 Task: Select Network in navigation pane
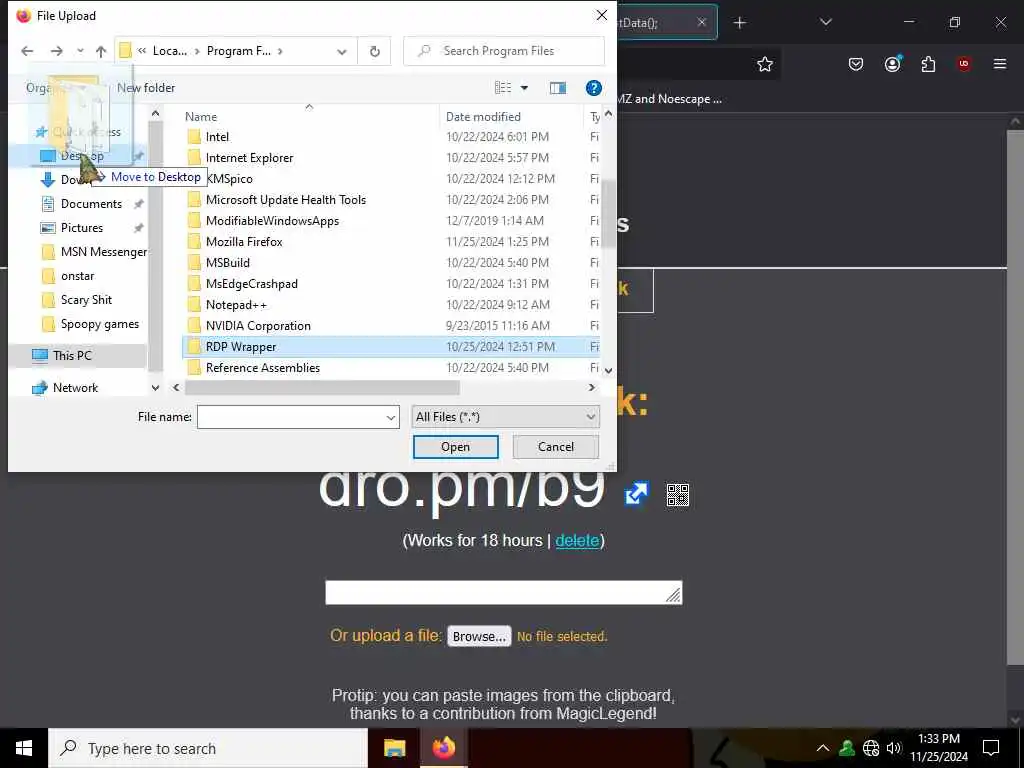point(75,388)
